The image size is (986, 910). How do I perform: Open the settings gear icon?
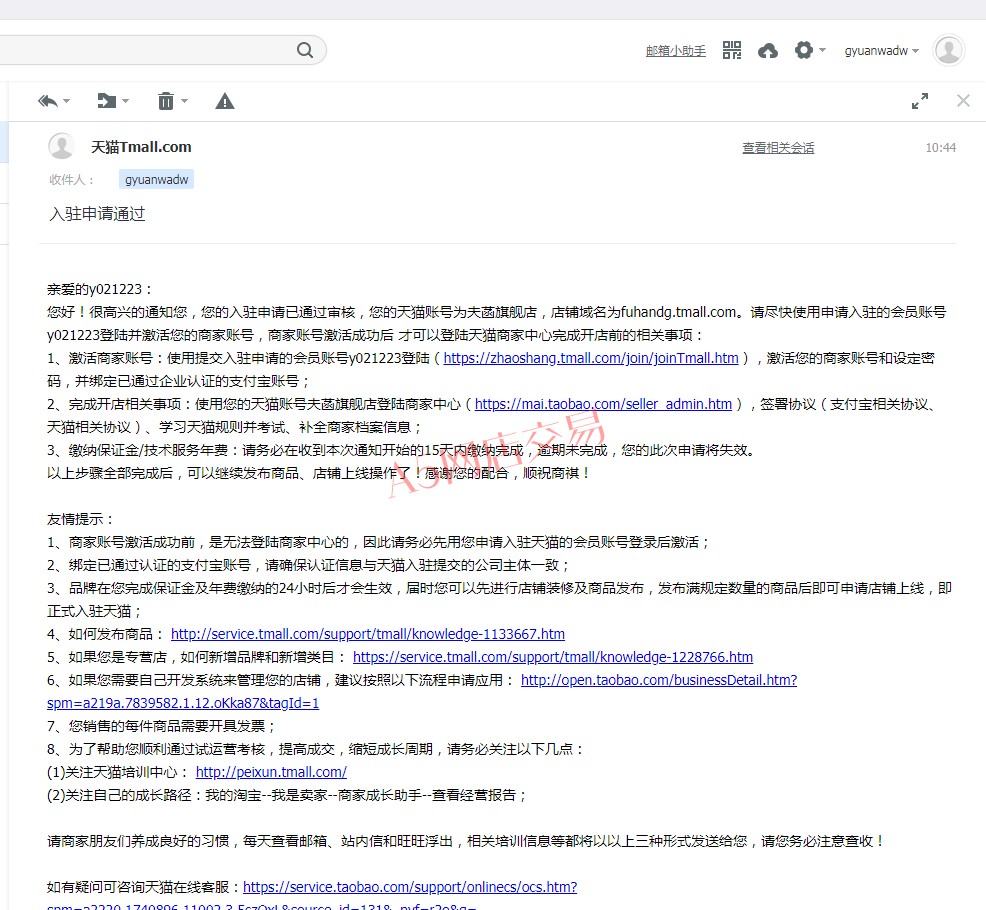(x=804, y=50)
